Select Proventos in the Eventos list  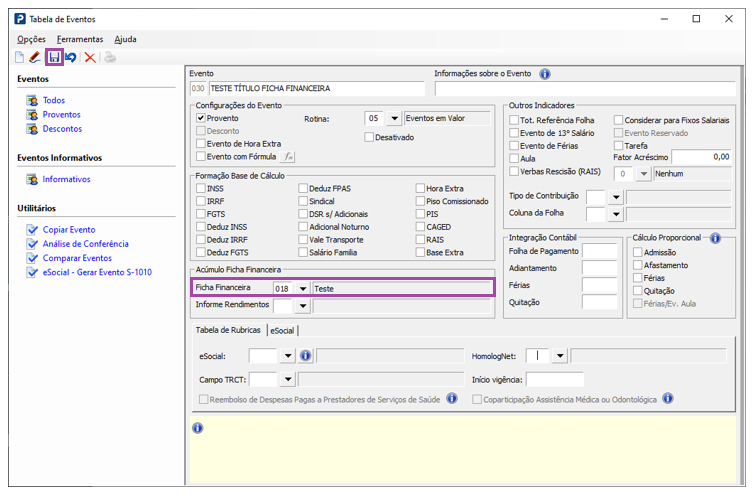[61, 115]
